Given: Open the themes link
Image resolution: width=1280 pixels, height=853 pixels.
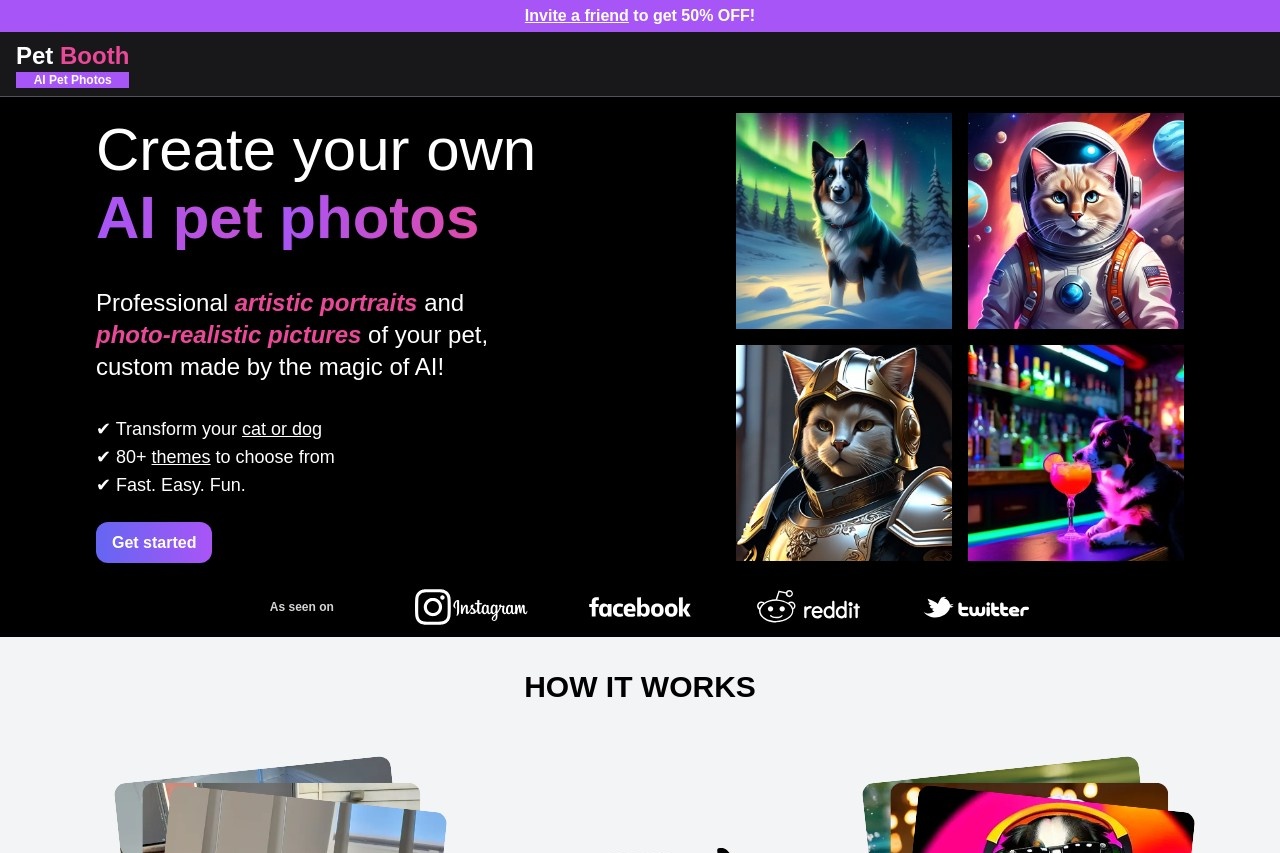Looking at the screenshot, I should point(181,457).
